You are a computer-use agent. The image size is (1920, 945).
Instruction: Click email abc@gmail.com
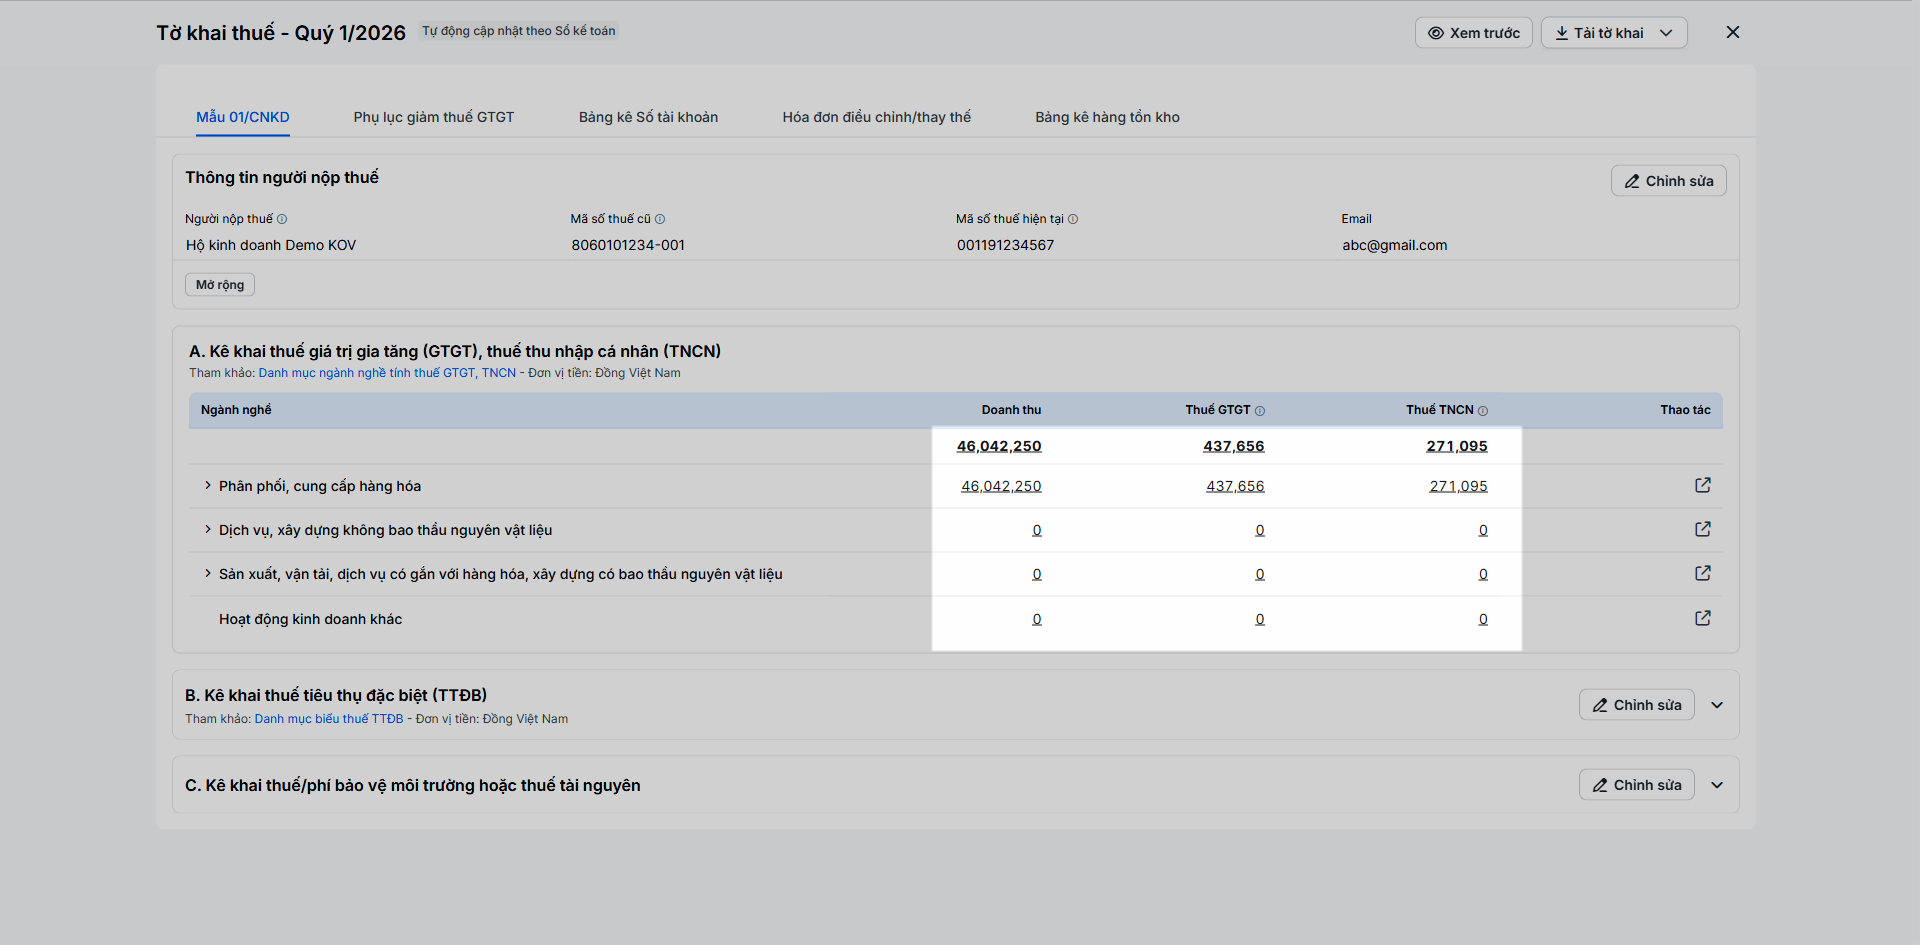coord(1394,245)
